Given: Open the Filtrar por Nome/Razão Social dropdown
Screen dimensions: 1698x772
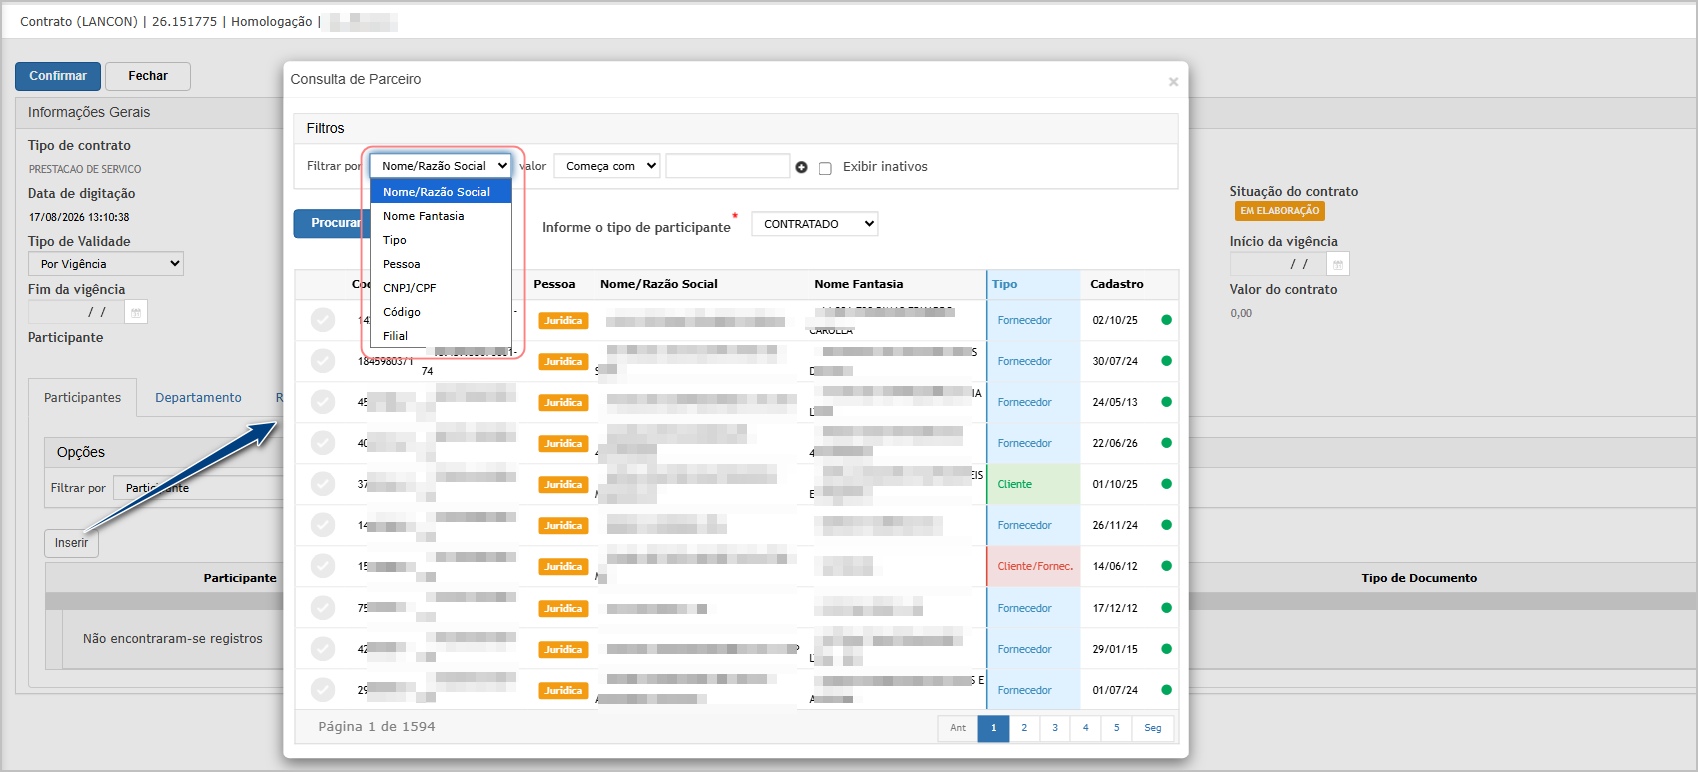Looking at the screenshot, I should click(441, 166).
